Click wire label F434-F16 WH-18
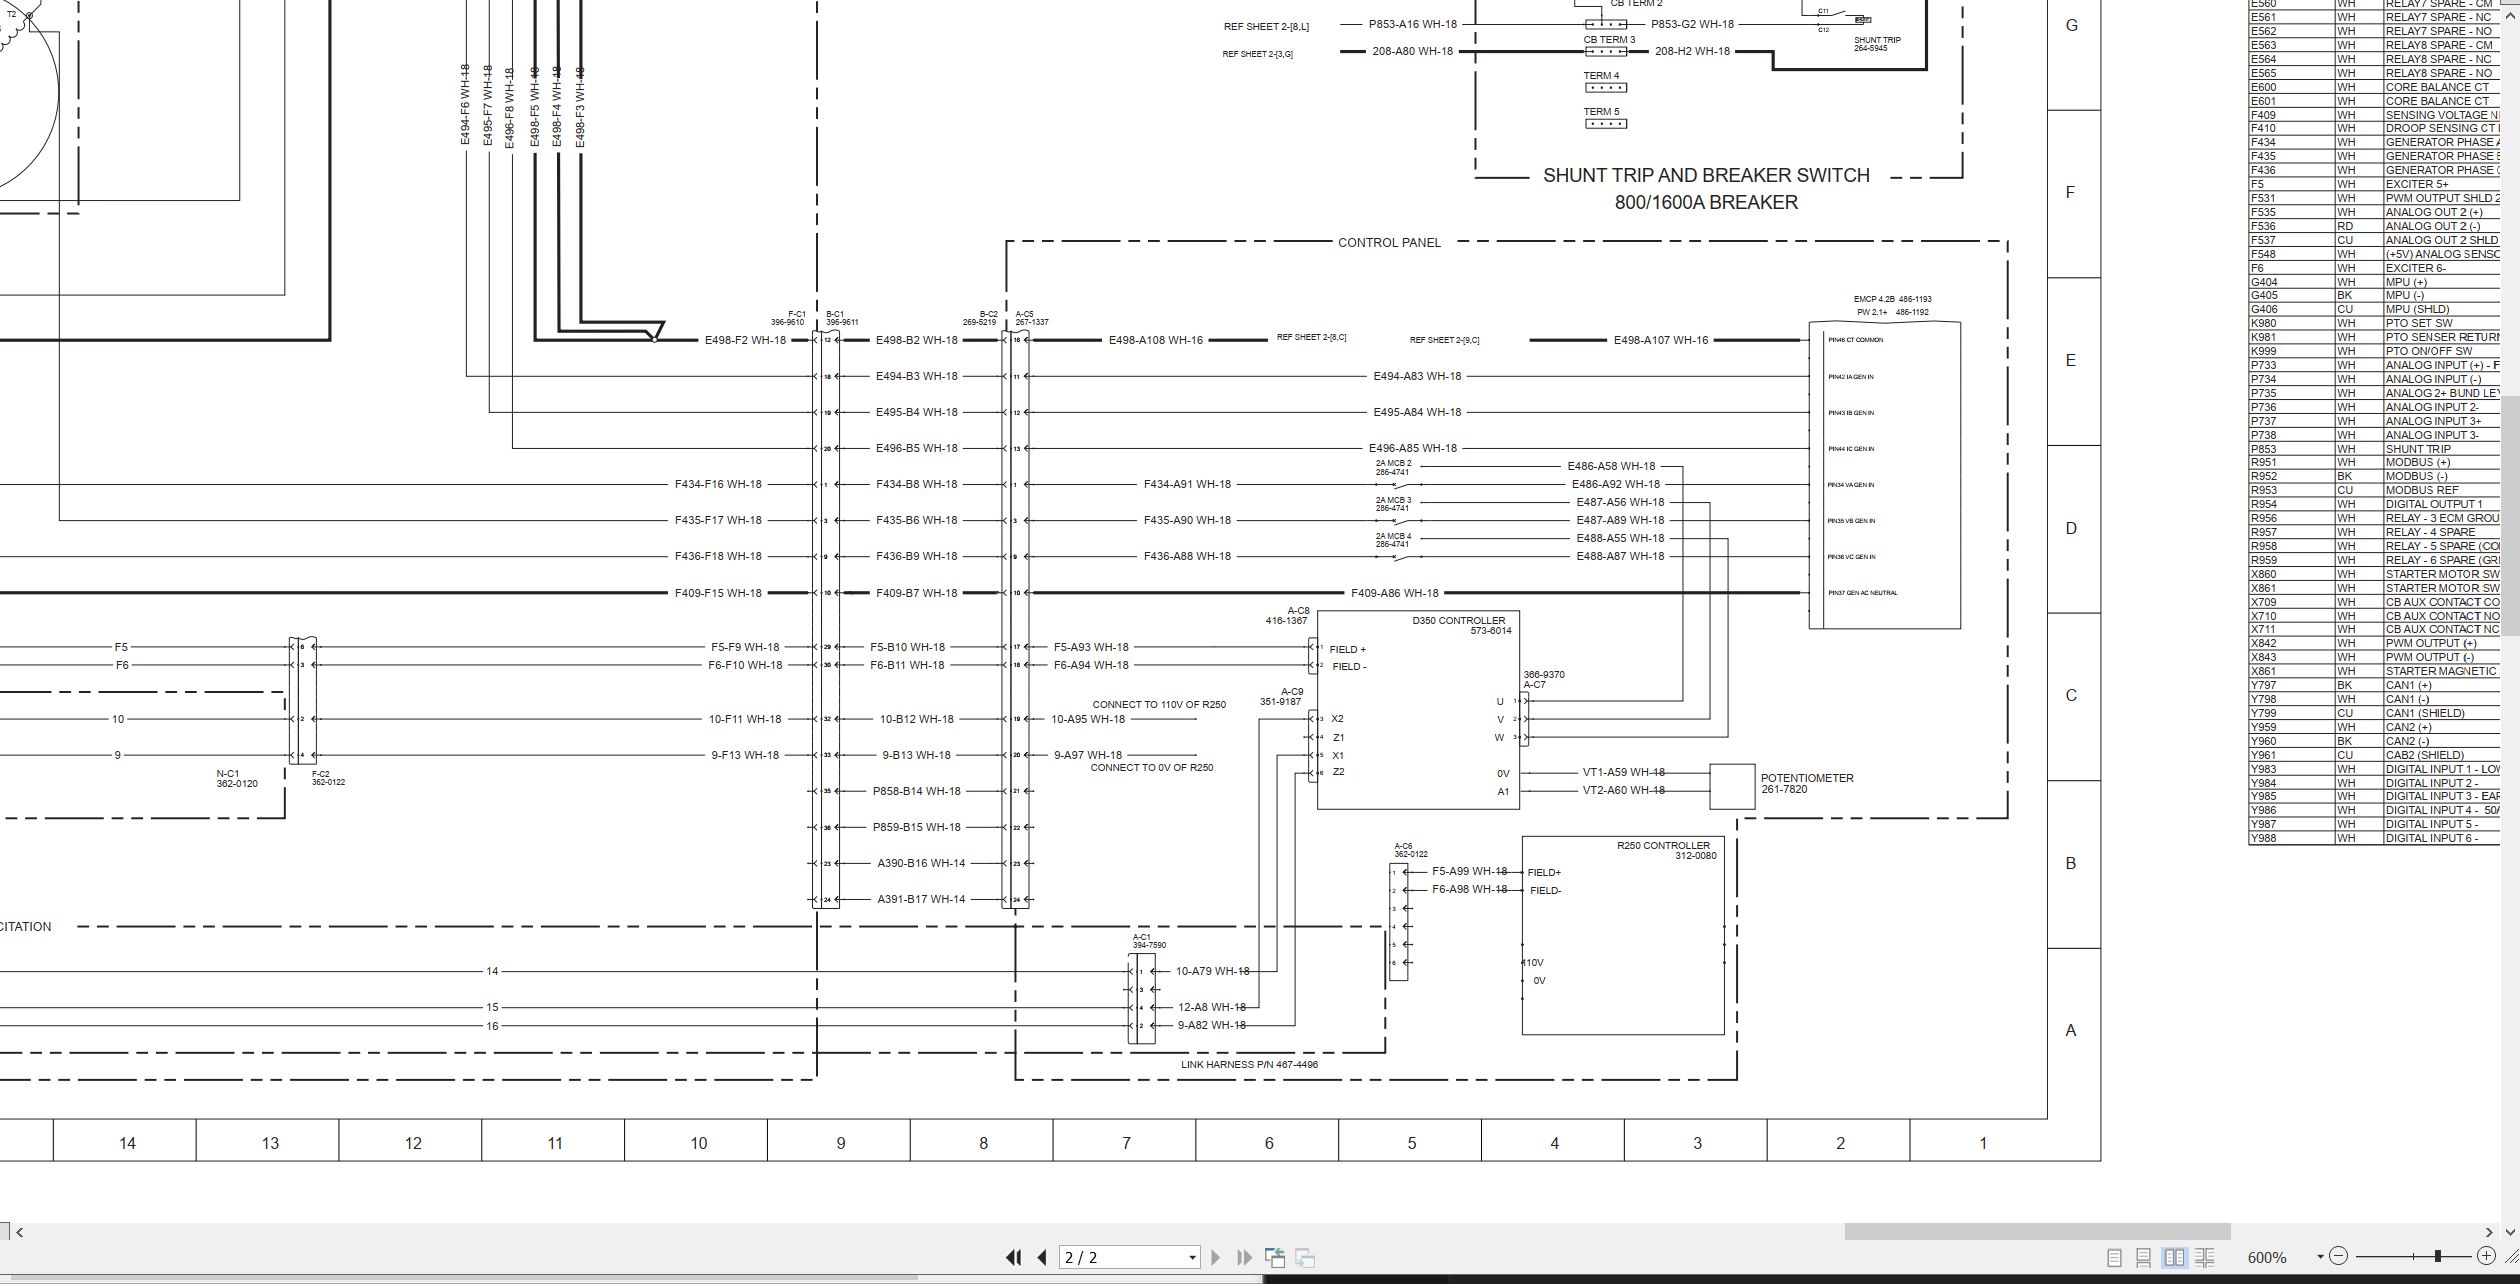The width and height of the screenshot is (2520, 1284). [718, 484]
